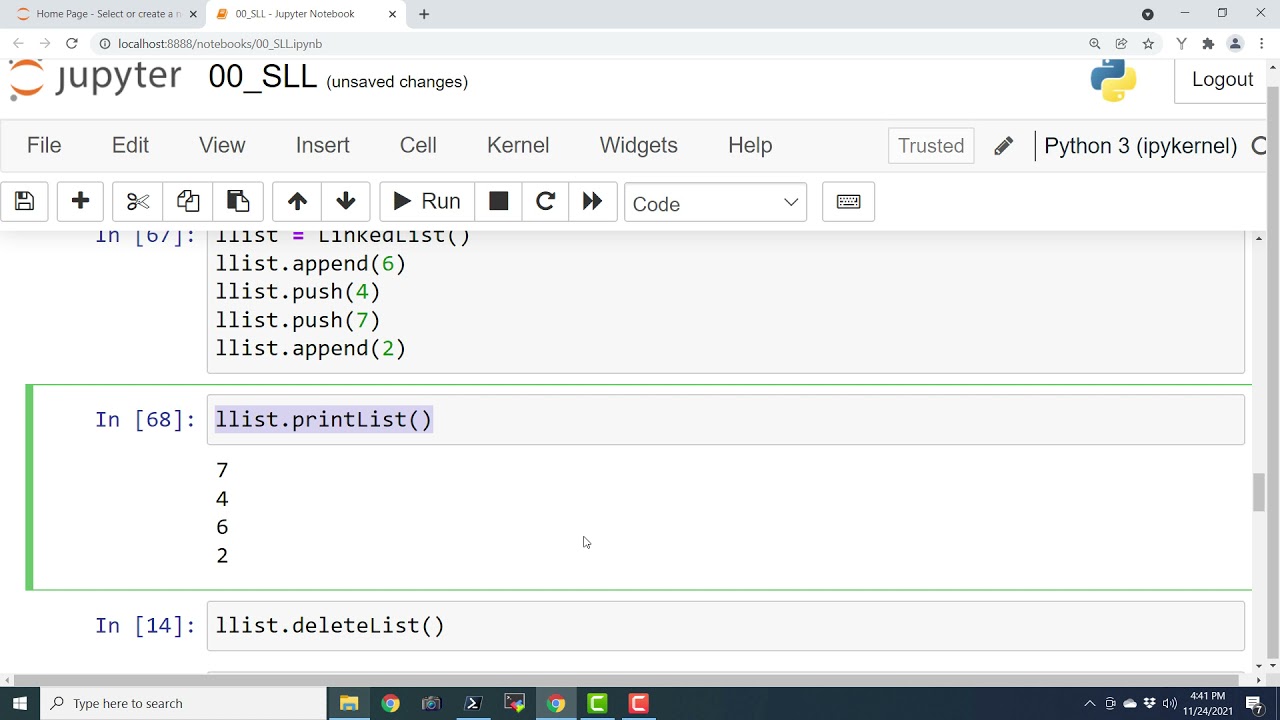Close the 00_SLL notebook tab
1280x720 pixels.
click(392, 14)
